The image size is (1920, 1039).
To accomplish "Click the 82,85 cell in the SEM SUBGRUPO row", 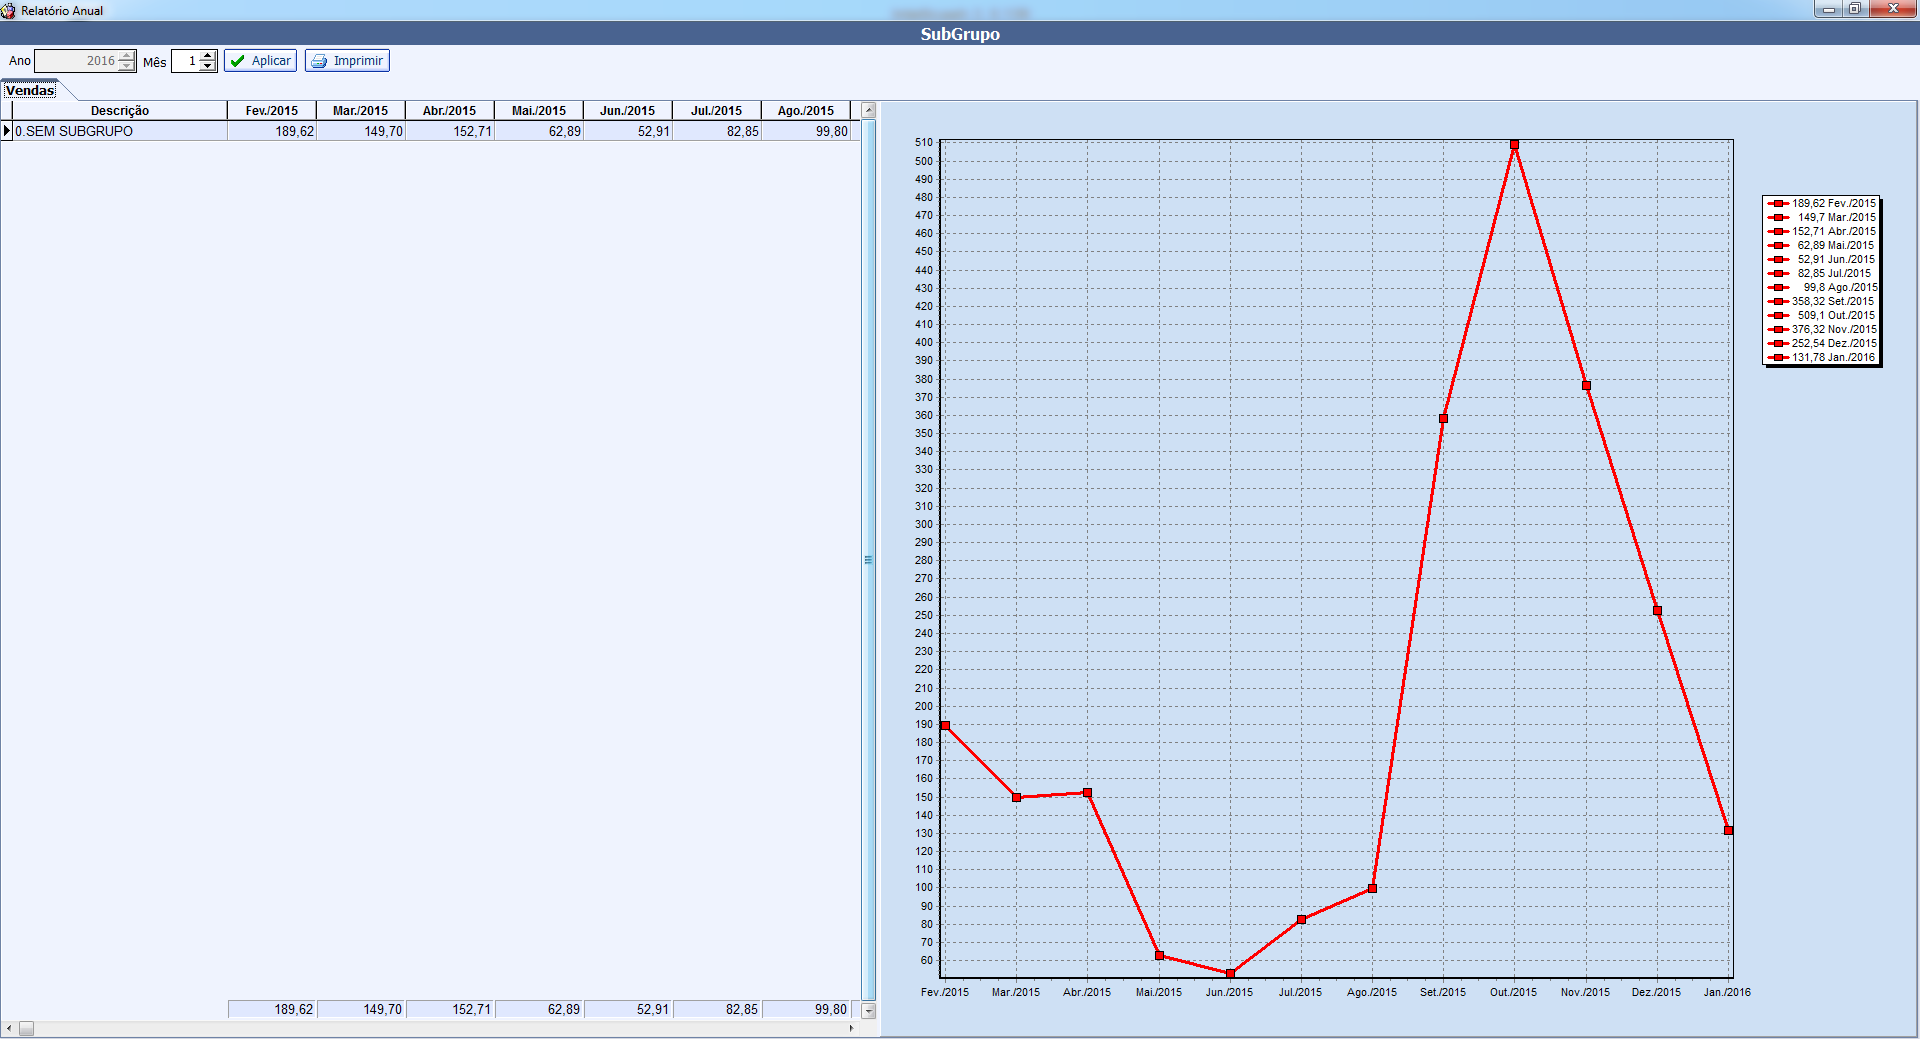I will (717, 131).
